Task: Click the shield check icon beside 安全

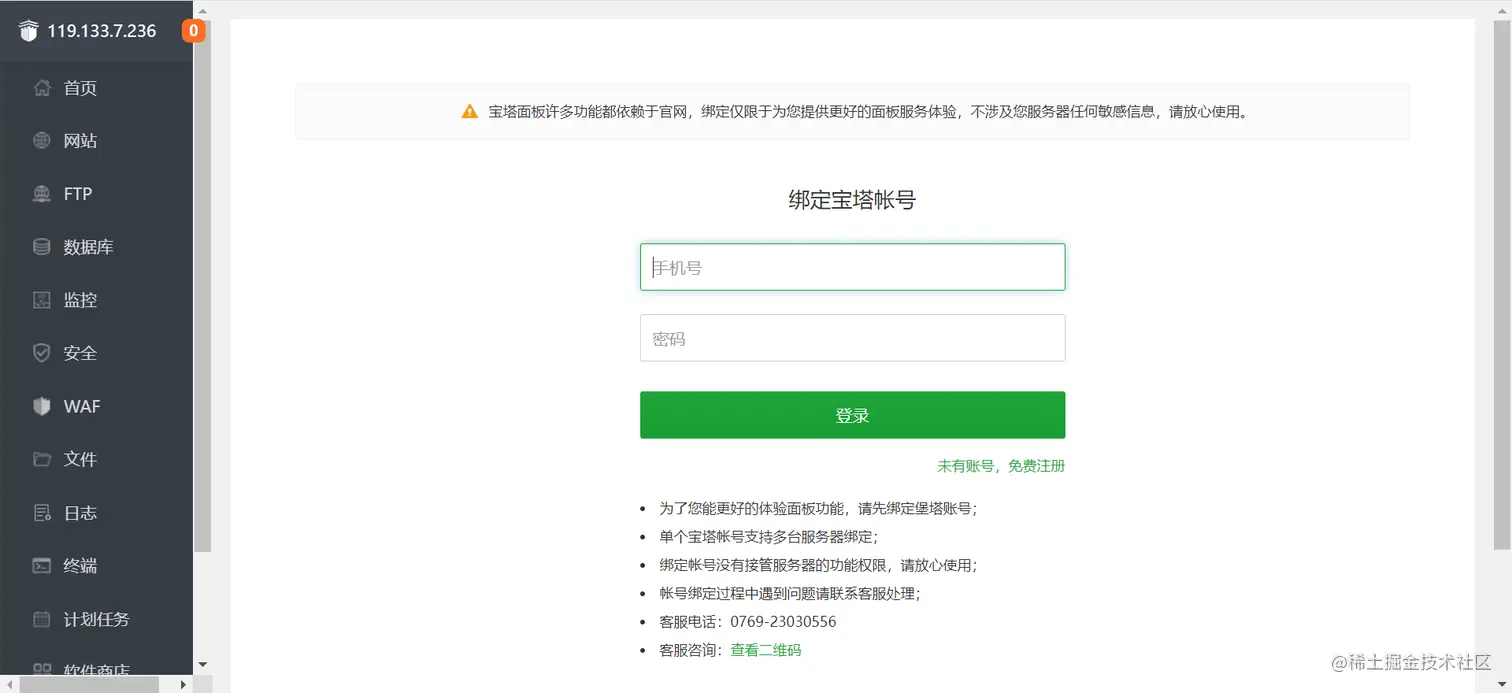Action: [x=41, y=353]
